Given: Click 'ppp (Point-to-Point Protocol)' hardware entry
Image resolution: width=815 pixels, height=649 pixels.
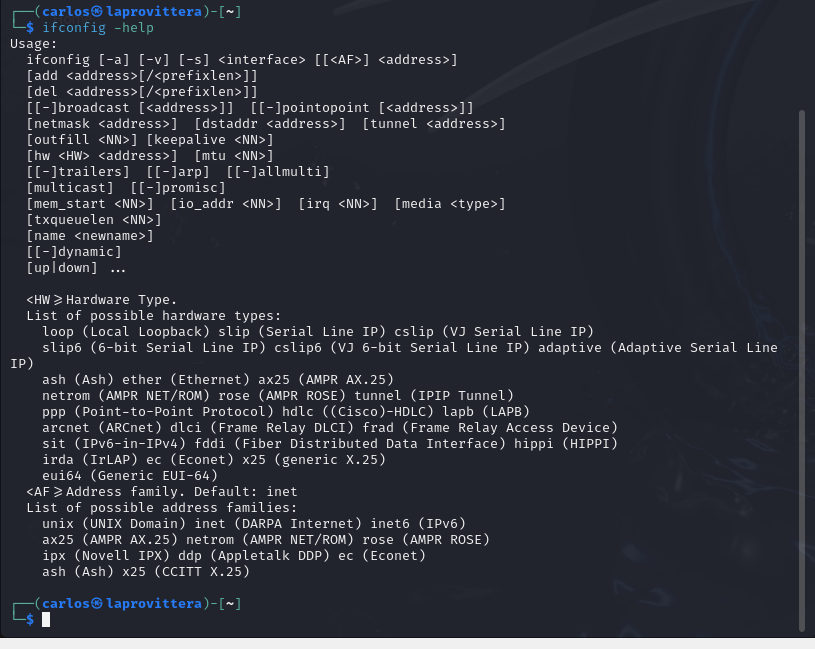Looking at the screenshot, I should pos(158,412).
